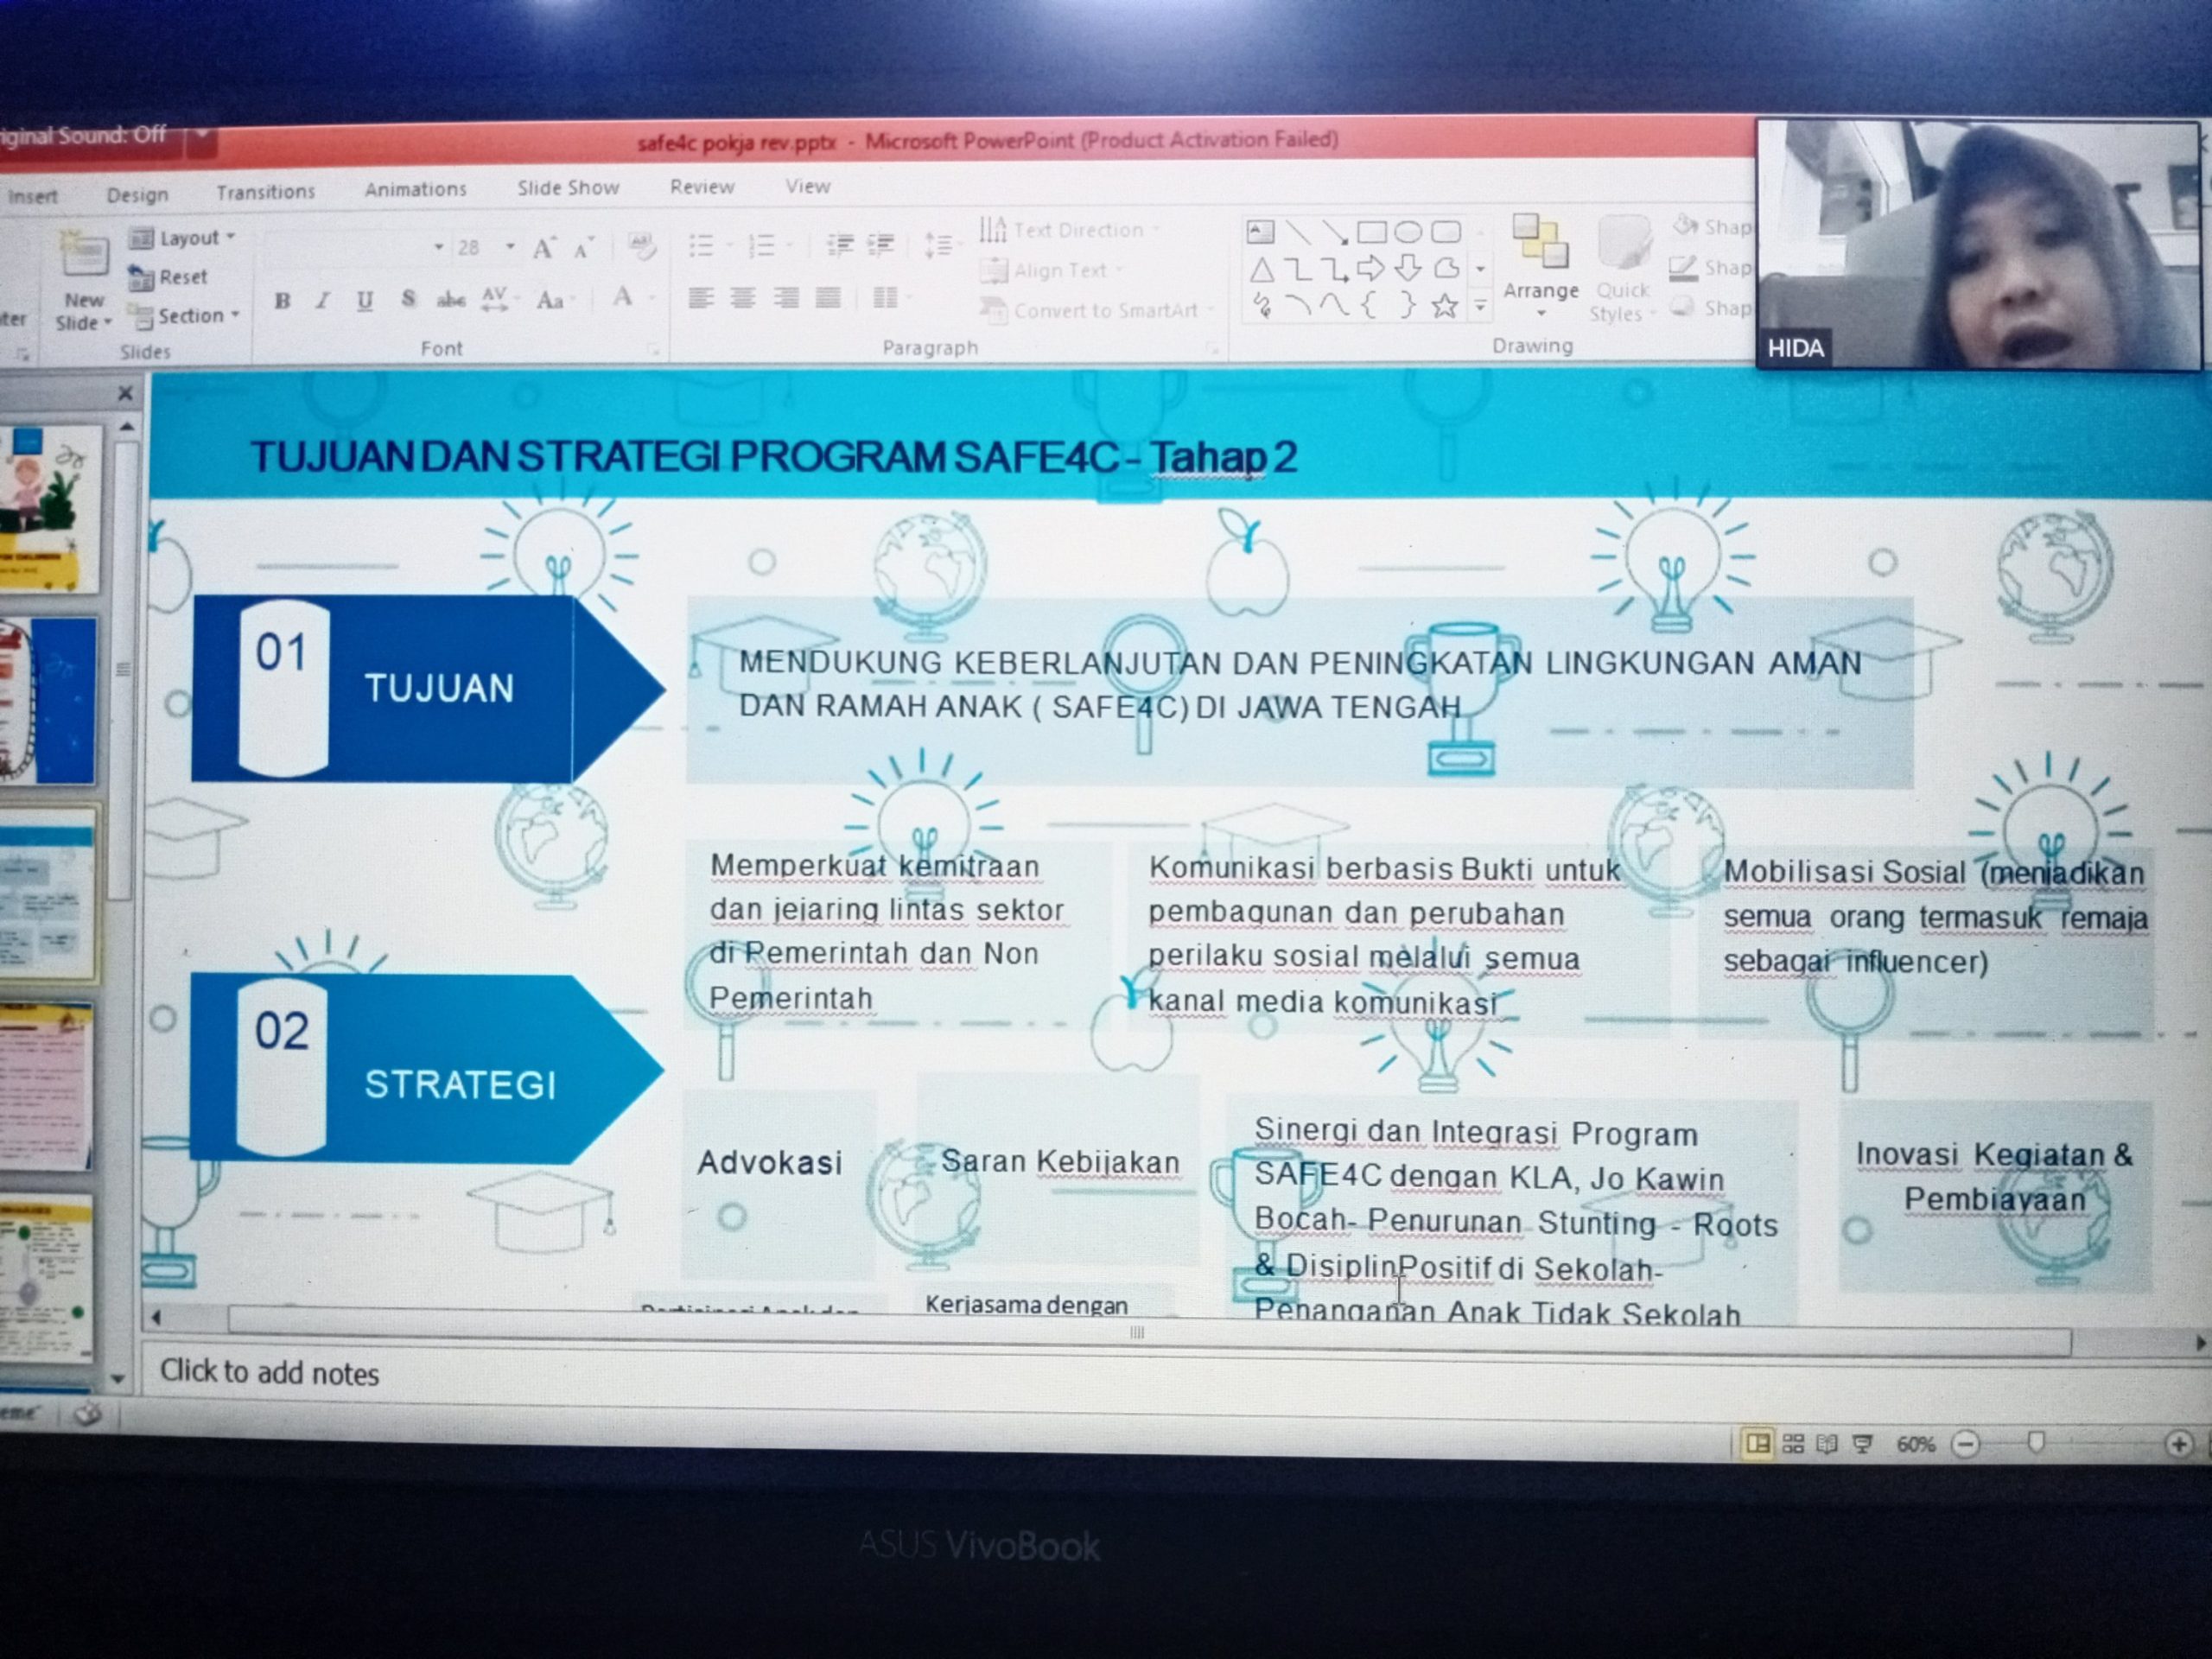Toggle Italic formatting
Viewport: 2212px width, 1659px height.
coord(322,301)
